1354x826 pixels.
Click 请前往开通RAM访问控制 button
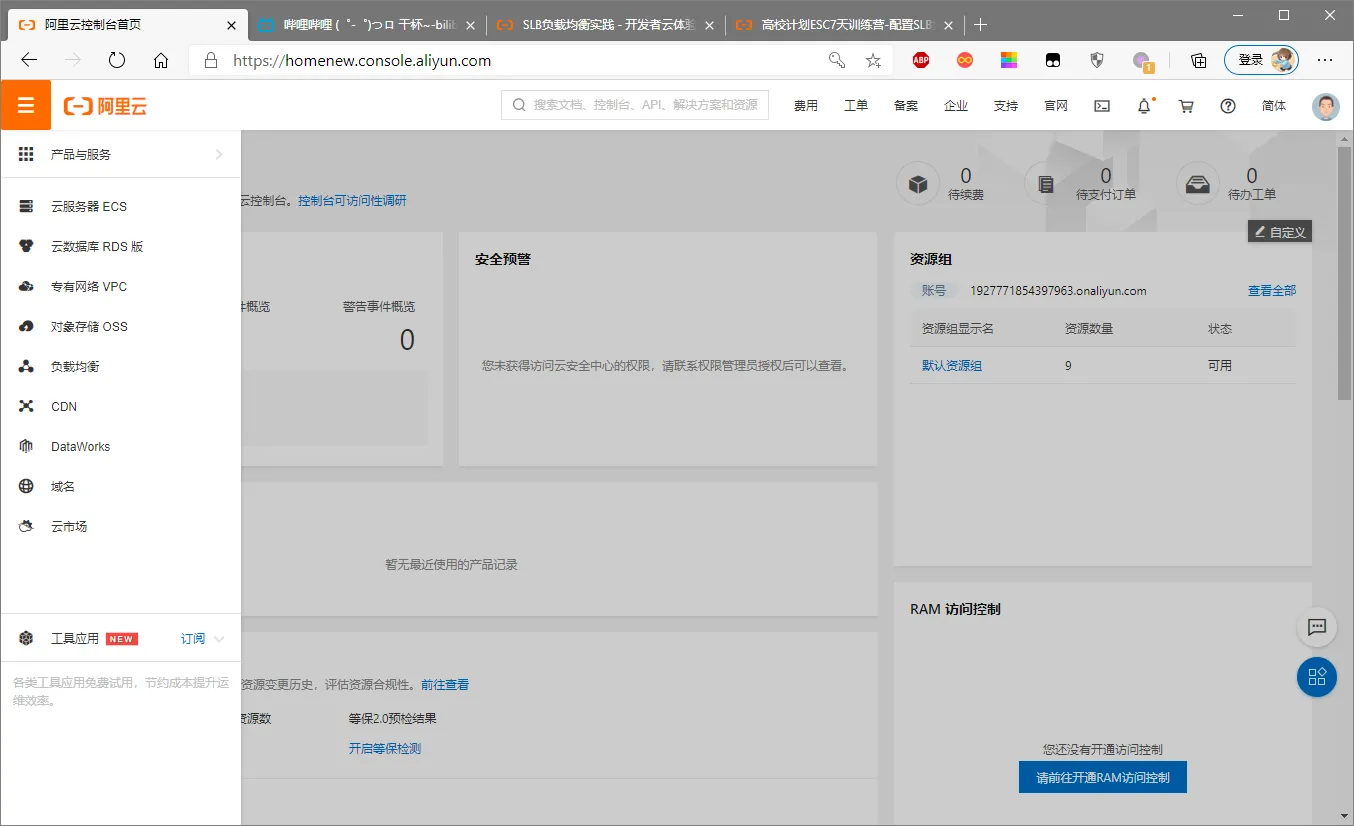click(1103, 777)
